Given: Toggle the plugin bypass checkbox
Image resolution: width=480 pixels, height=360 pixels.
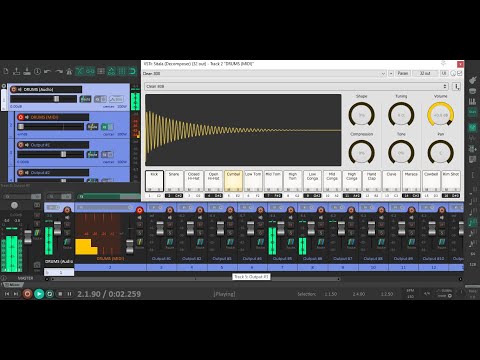Looking at the screenshot, I should (460, 73).
